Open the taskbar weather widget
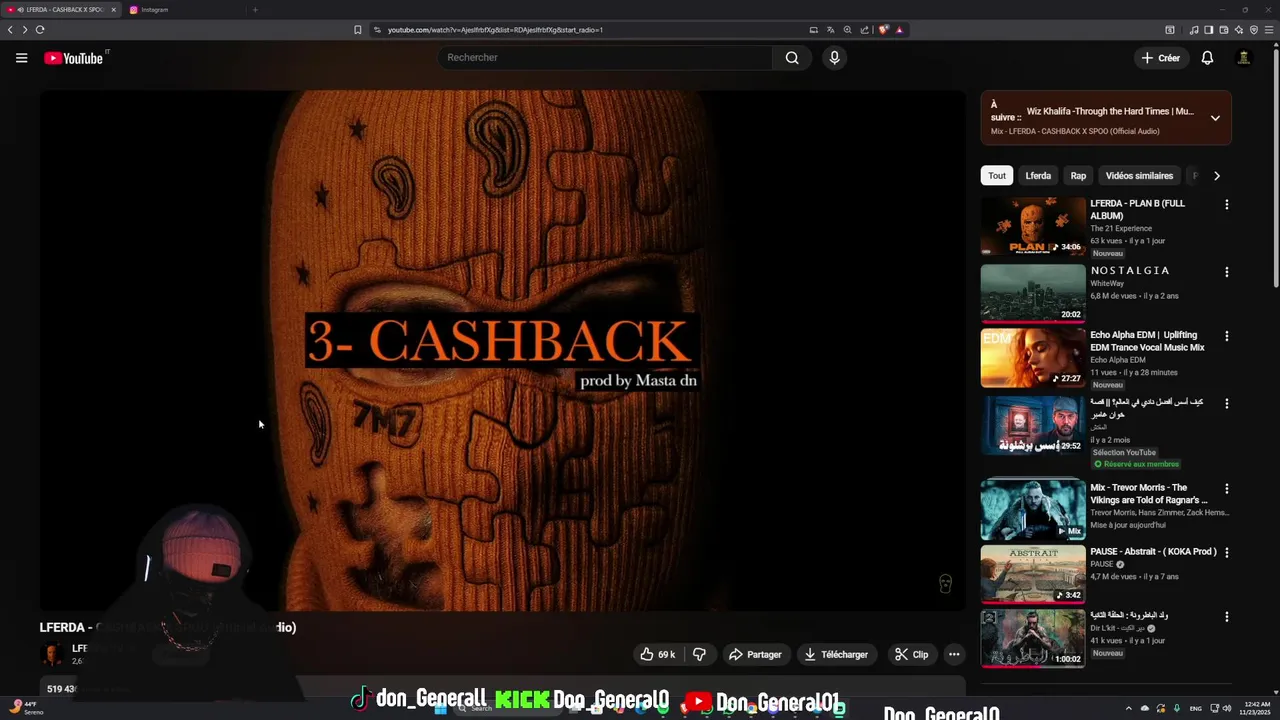This screenshot has height=720, width=1280. pos(24,708)
